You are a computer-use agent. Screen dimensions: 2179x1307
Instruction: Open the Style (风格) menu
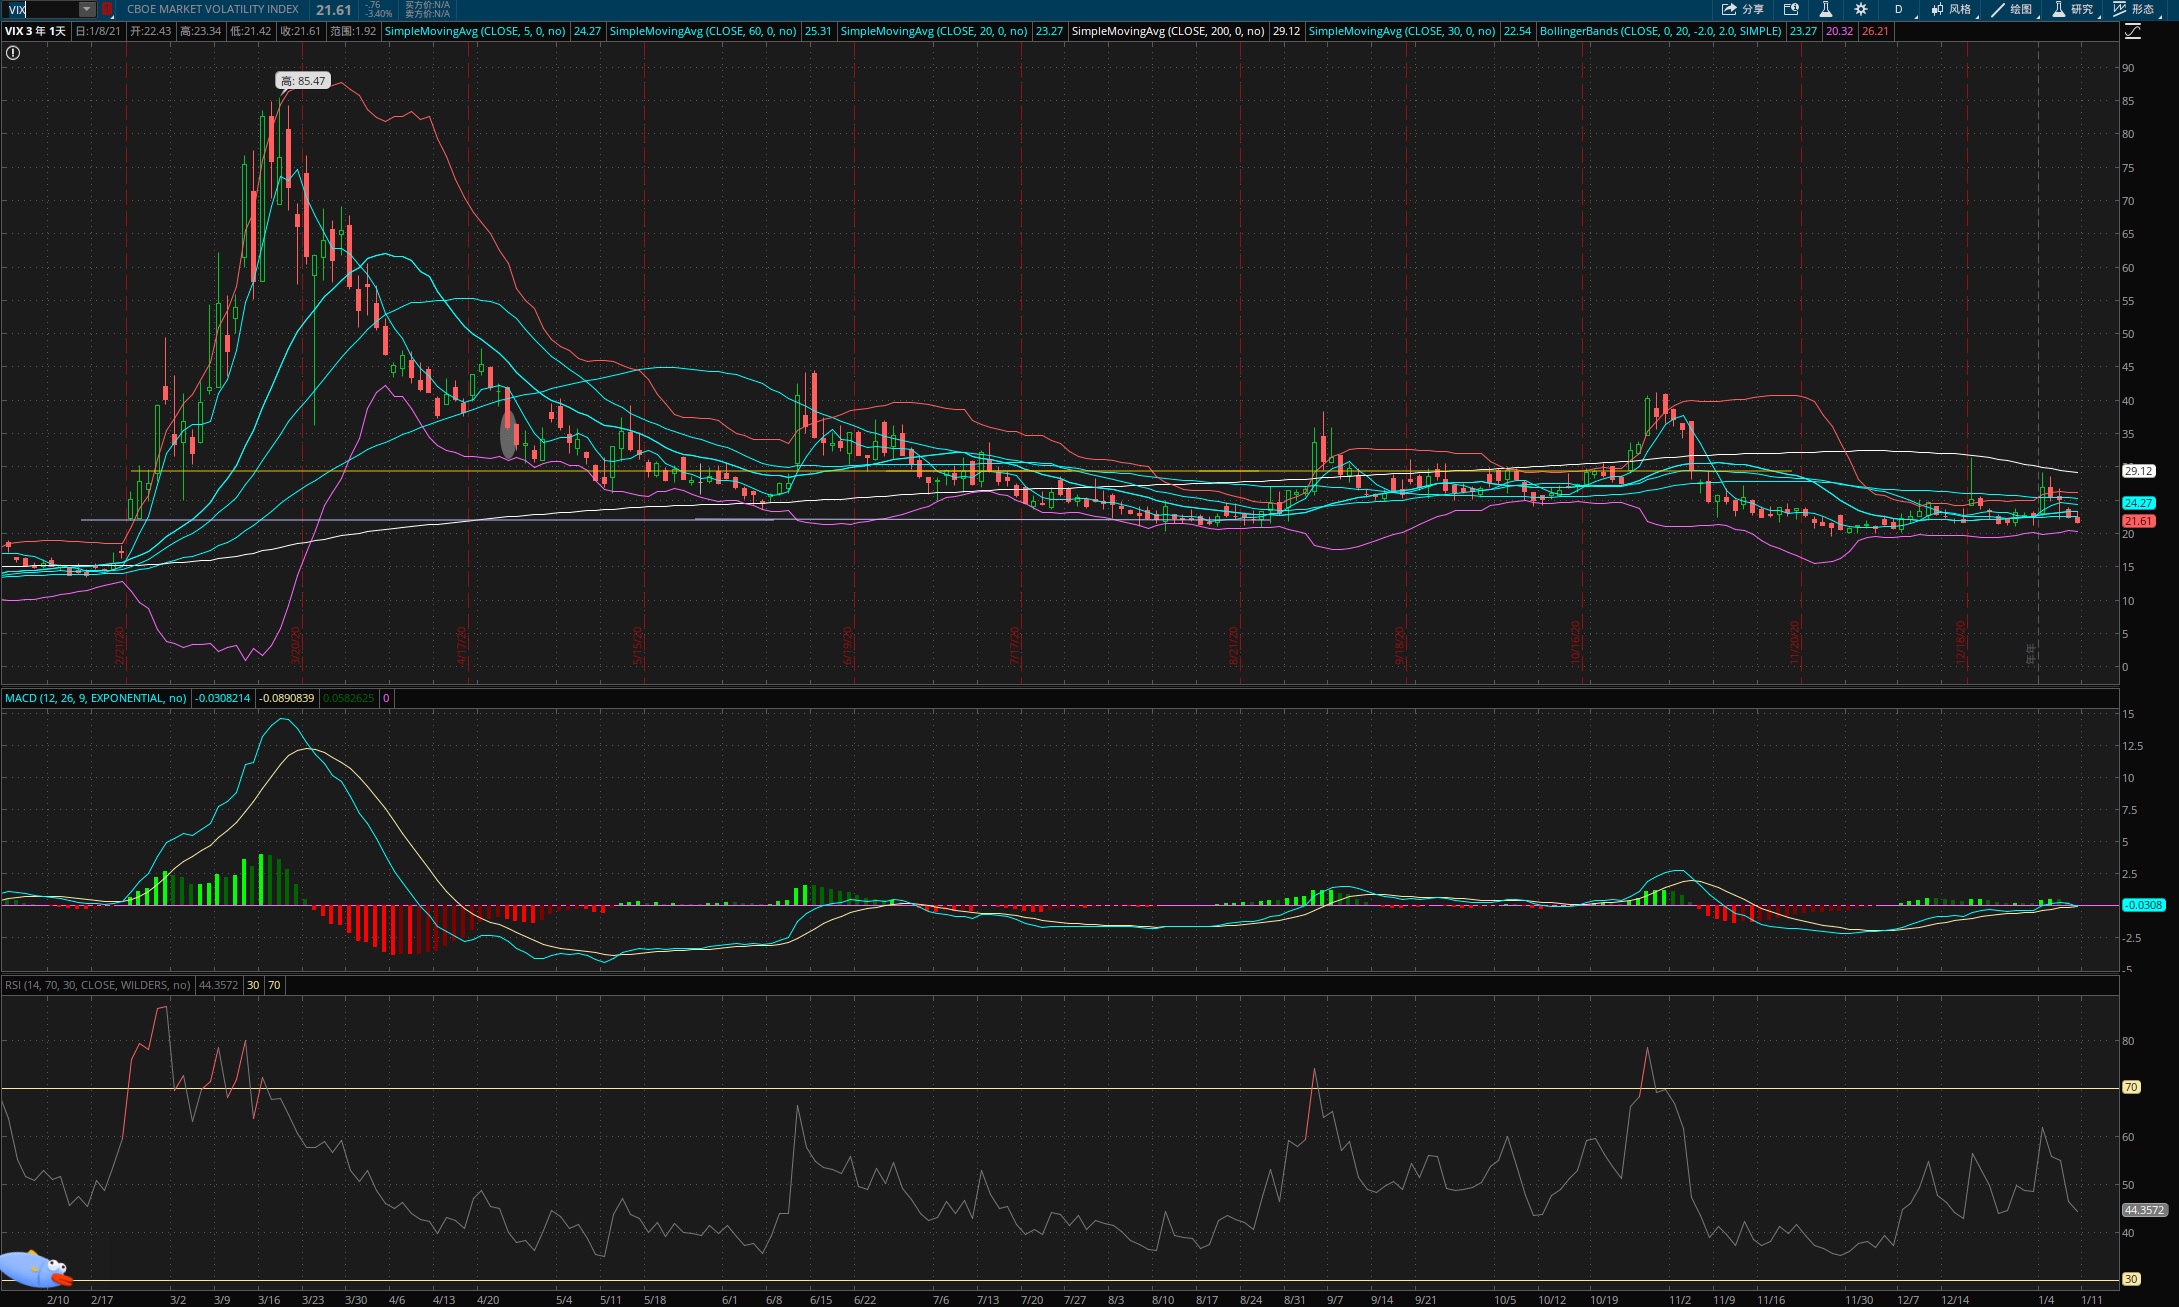tap(1951, 9)
